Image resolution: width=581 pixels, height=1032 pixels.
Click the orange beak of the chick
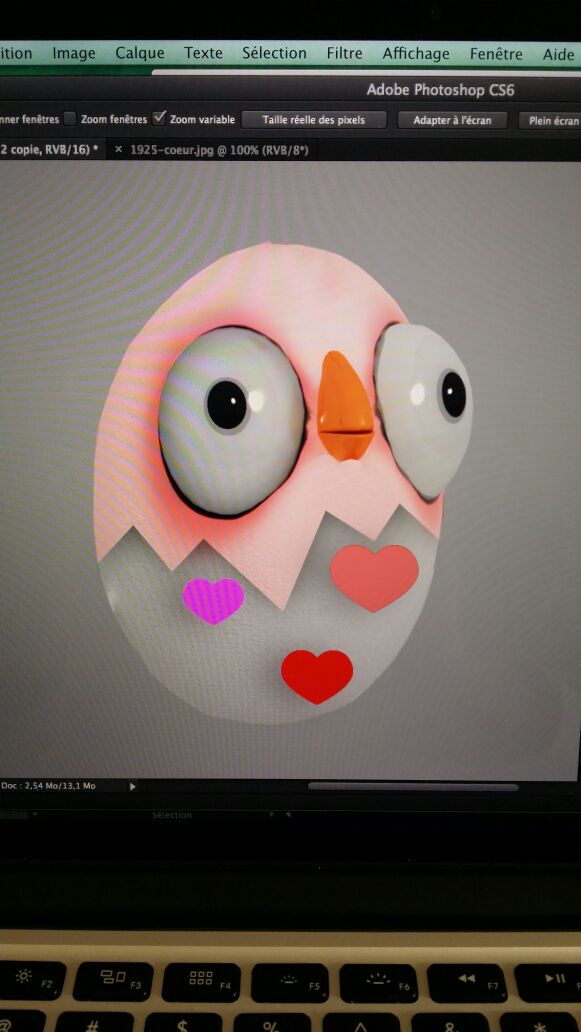point(344,405)
